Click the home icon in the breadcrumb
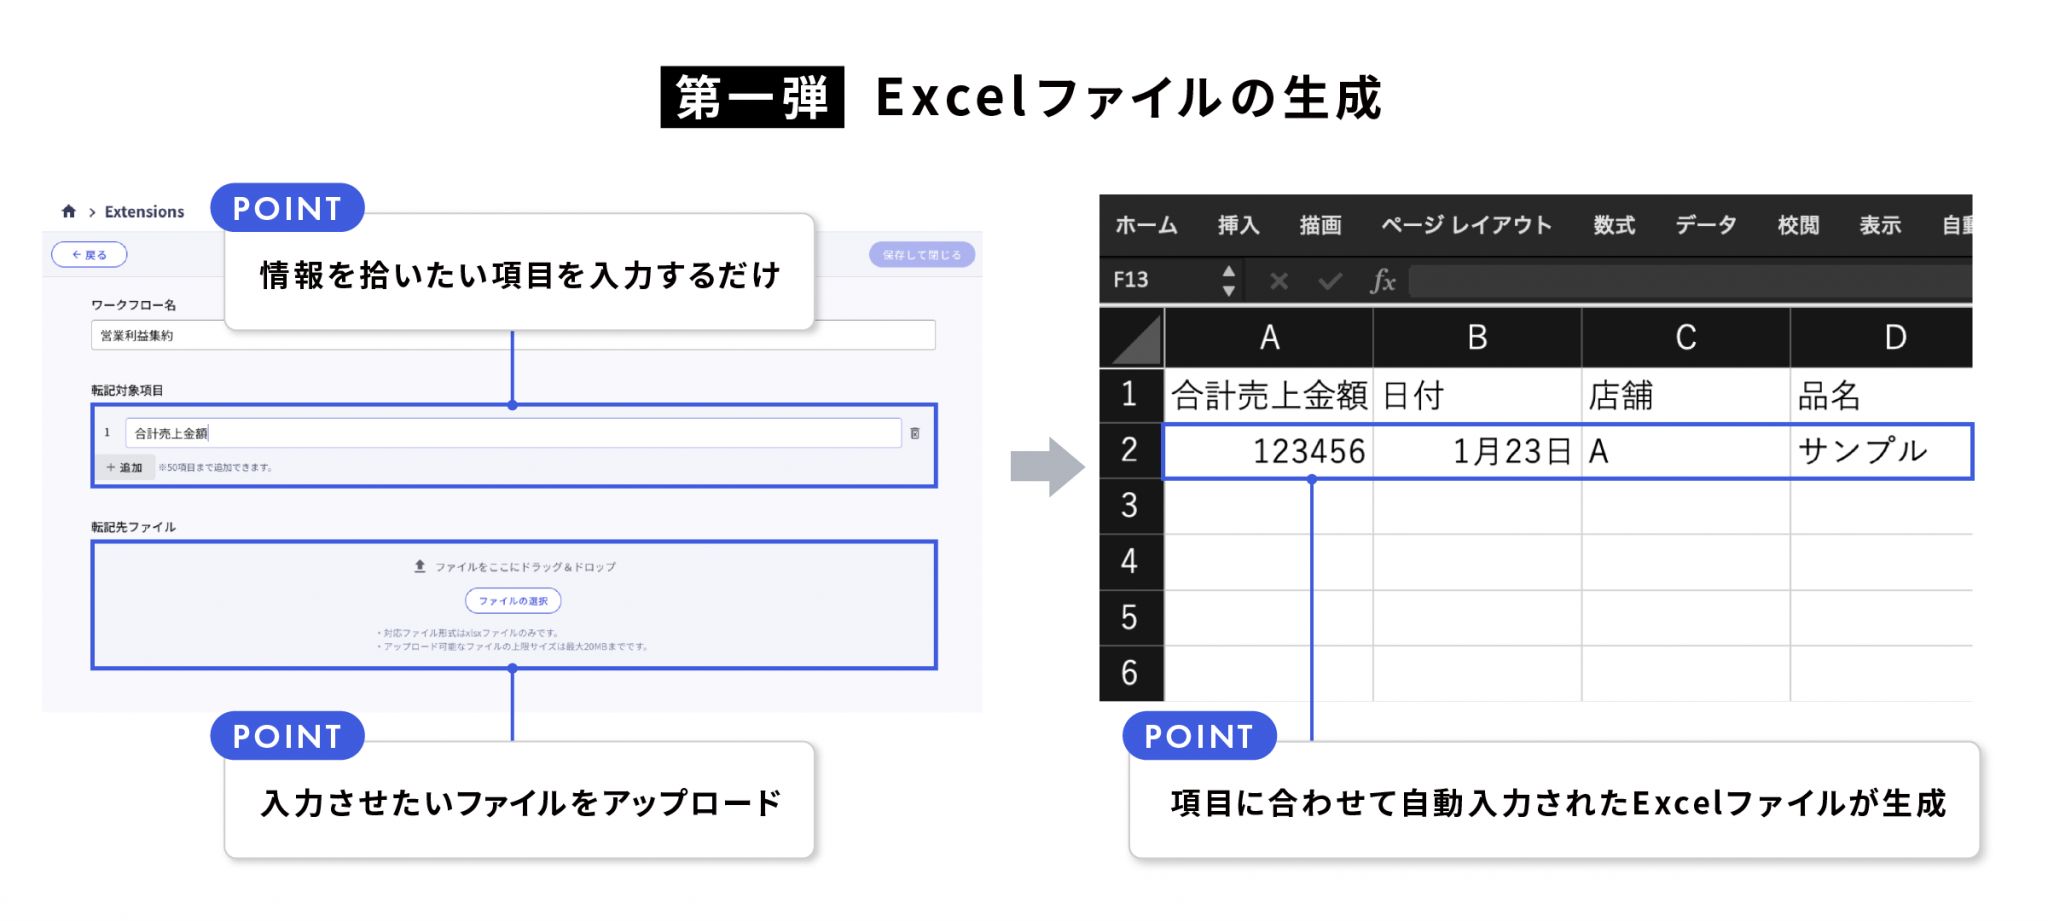This screenshot has width=2048, height=921. (x=69, y=210)
